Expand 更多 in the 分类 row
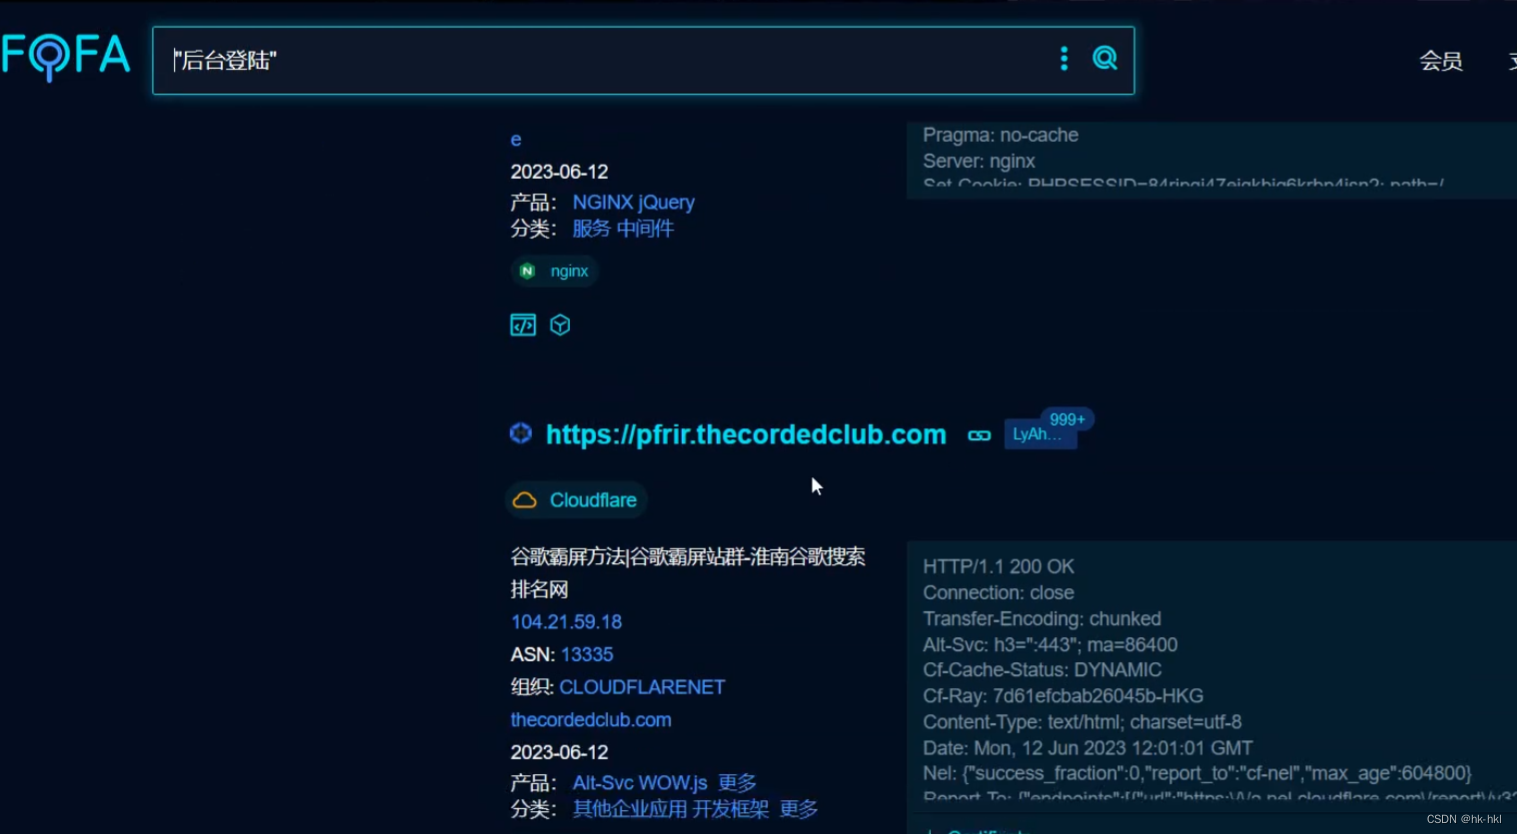 click(799, 809)
